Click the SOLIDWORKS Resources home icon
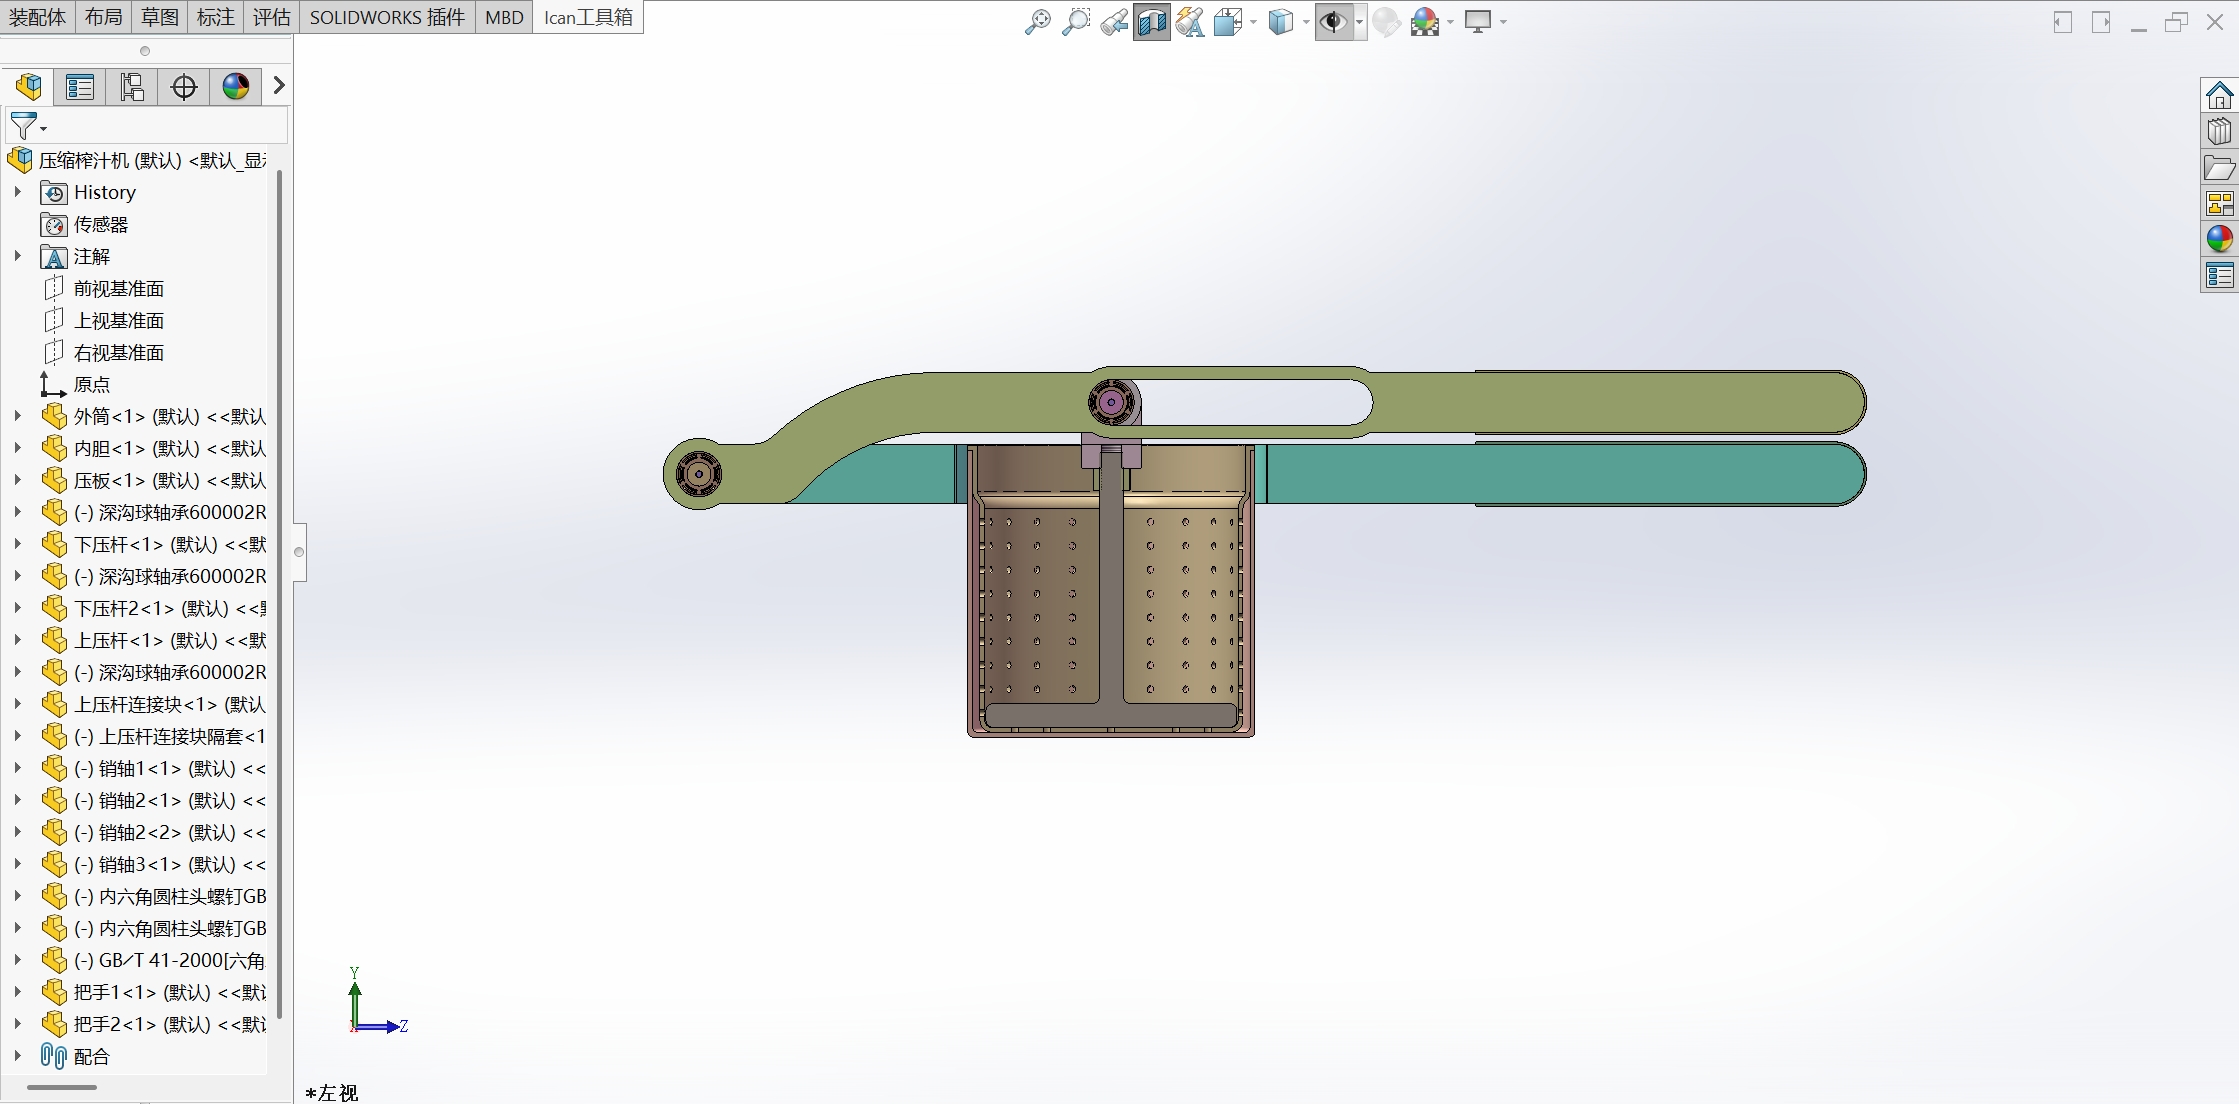Image resolution: width=2239 pixels, height=1104 pixels. tap(2219, 96)
